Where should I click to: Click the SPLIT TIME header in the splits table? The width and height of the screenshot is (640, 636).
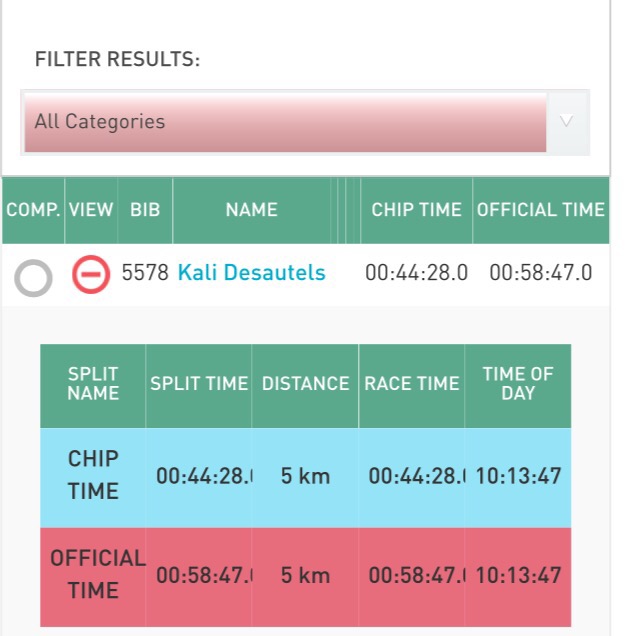pos(199,384)
